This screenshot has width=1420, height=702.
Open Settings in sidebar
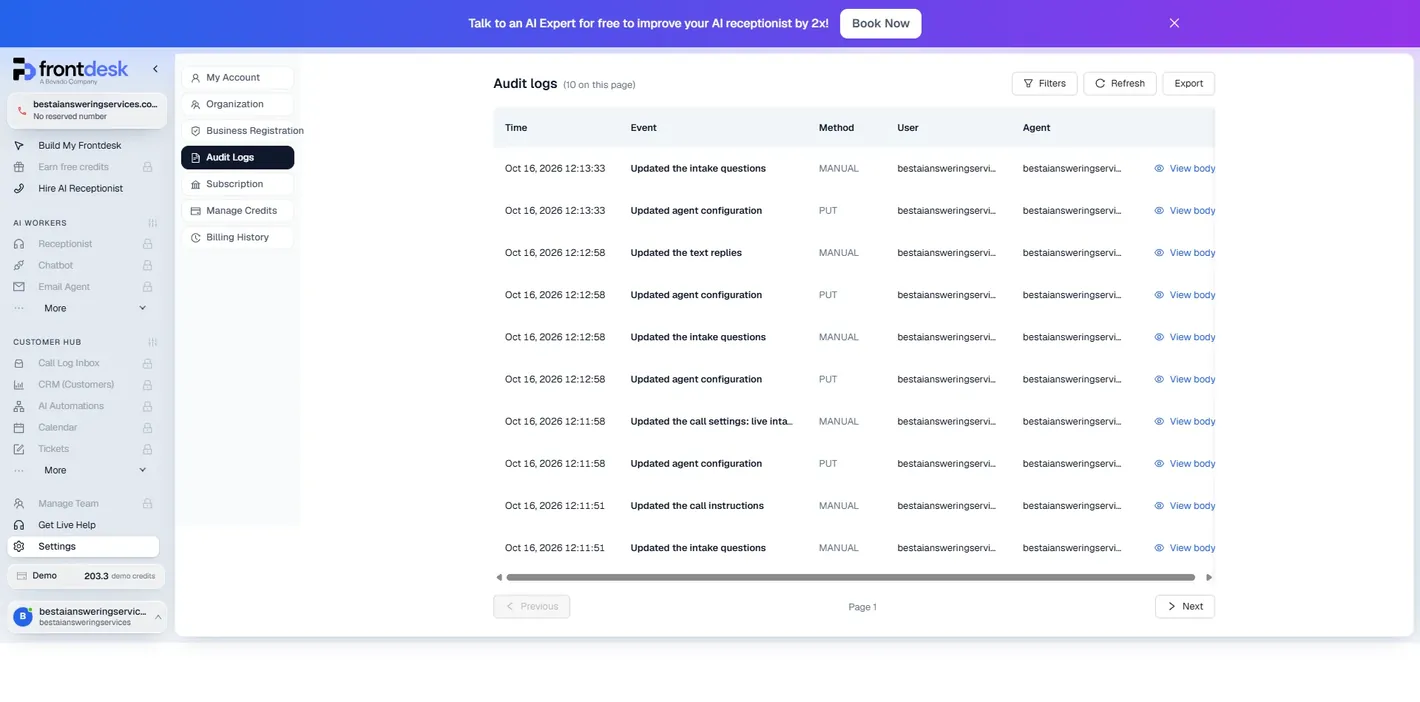click(83, 547)
